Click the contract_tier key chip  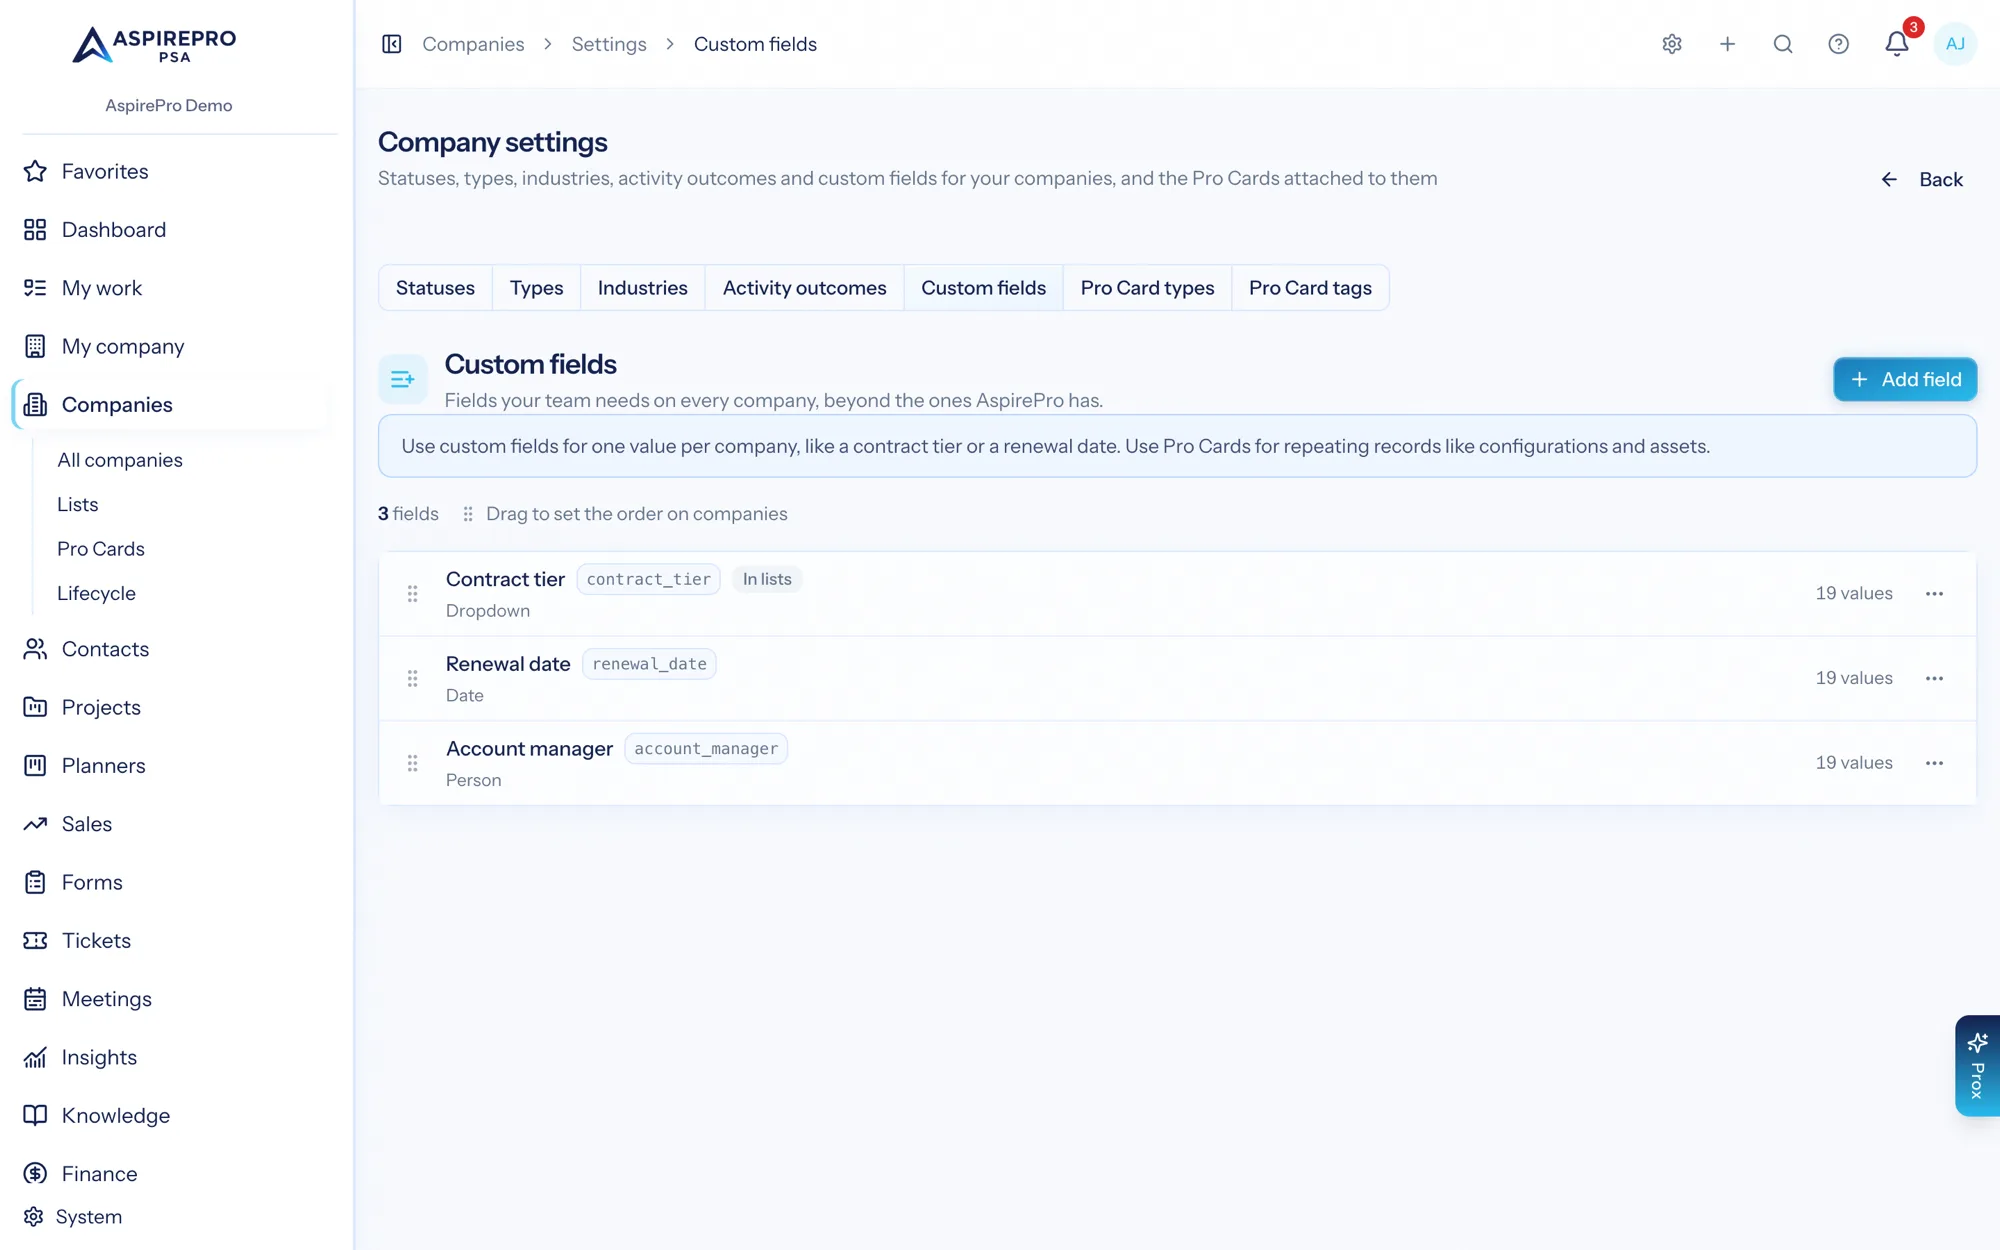coord(649,580)
